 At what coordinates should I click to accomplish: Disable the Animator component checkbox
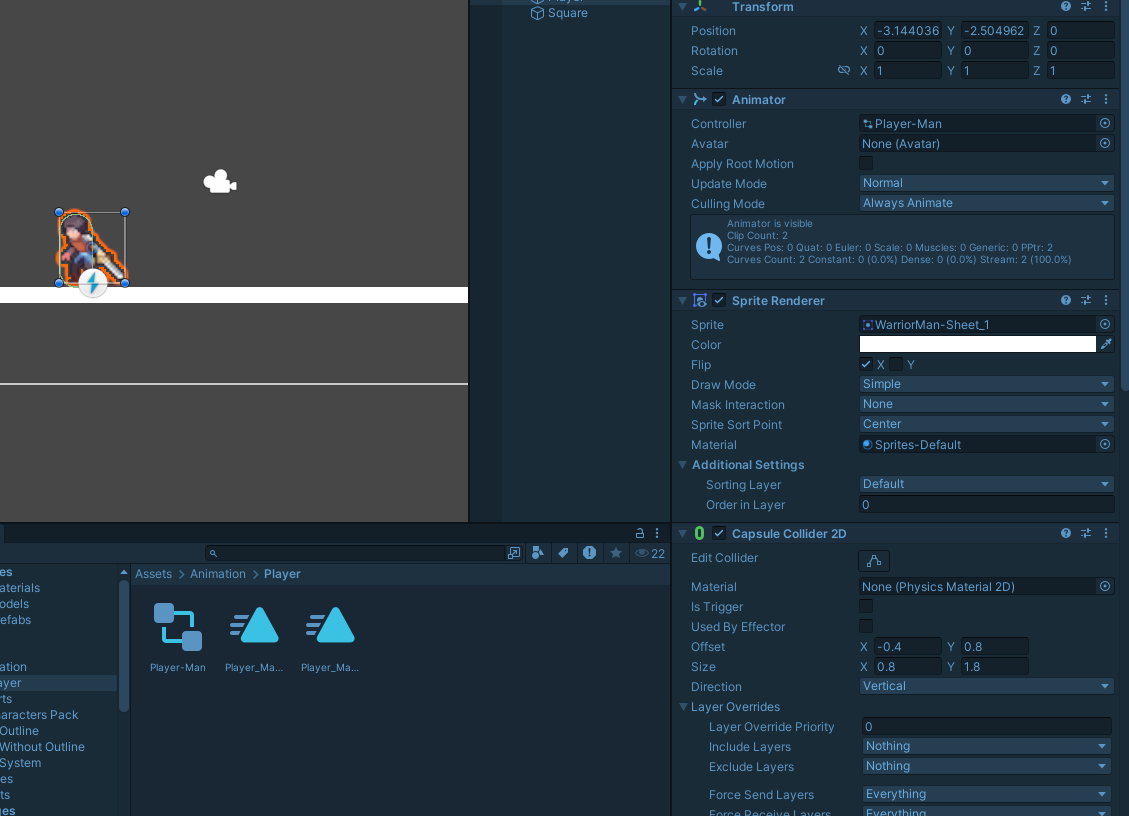point(719,99)
